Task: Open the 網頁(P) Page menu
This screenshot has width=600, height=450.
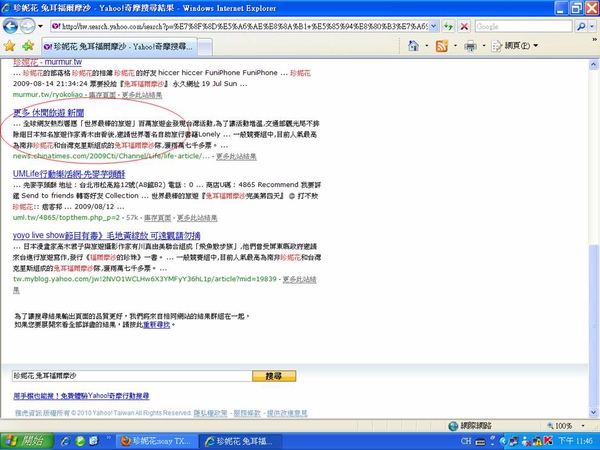Action: 515,46
